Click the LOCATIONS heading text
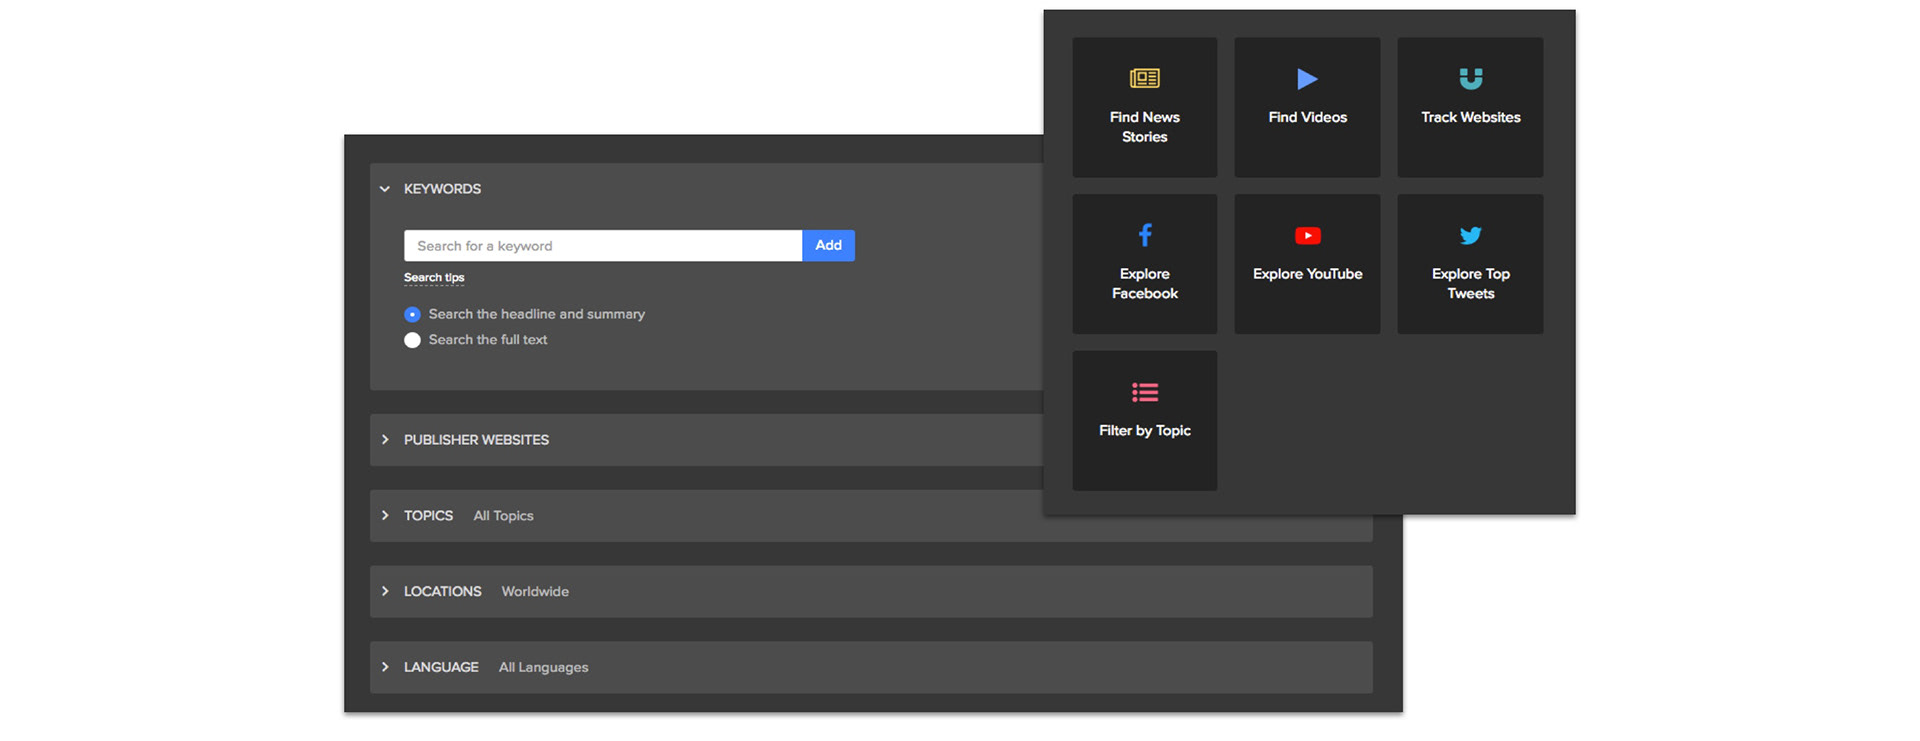This screenshot has width=1920, height=741. tap(442, 592)
